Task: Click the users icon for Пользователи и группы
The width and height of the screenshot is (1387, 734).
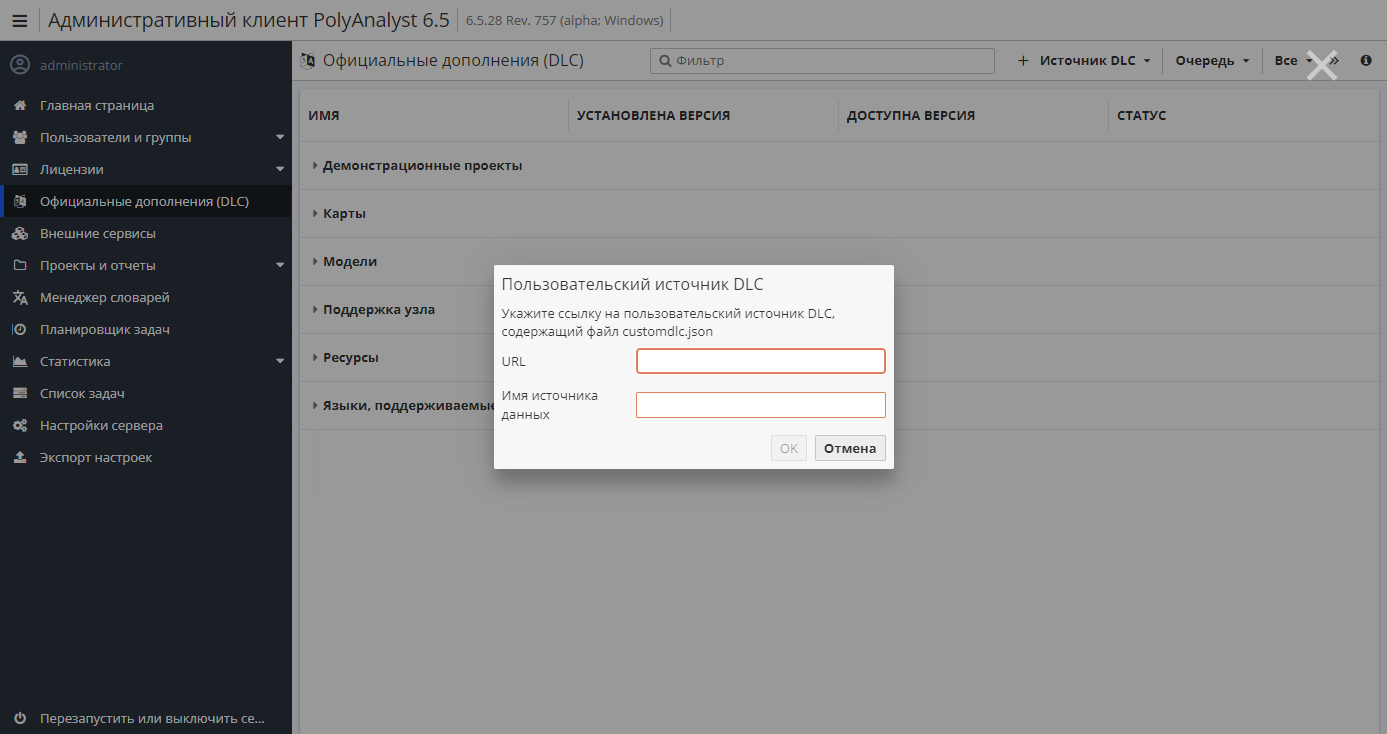Action: click(x=20, y=137)
